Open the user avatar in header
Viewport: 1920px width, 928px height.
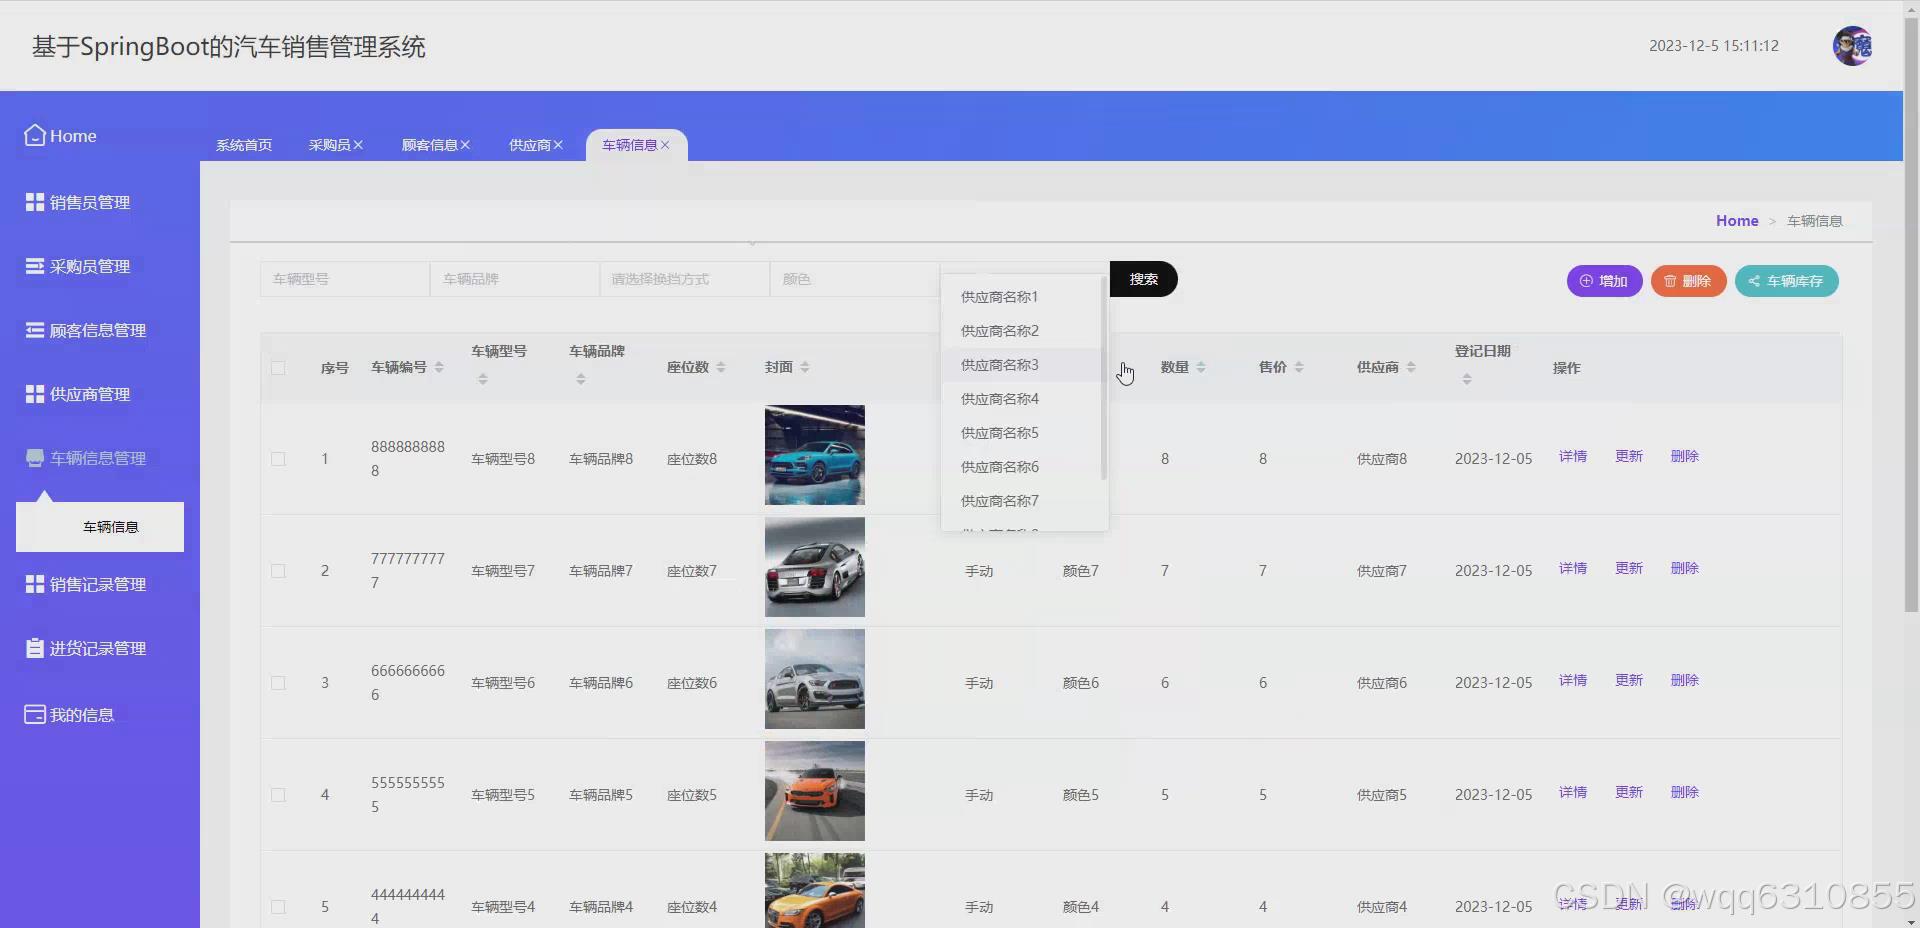click(1852, 46)
